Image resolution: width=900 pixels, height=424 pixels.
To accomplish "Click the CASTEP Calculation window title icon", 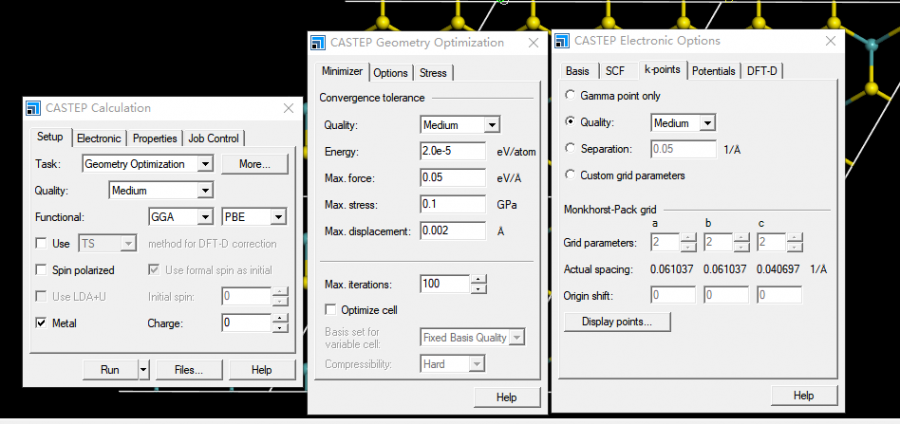I will point(33,108).
